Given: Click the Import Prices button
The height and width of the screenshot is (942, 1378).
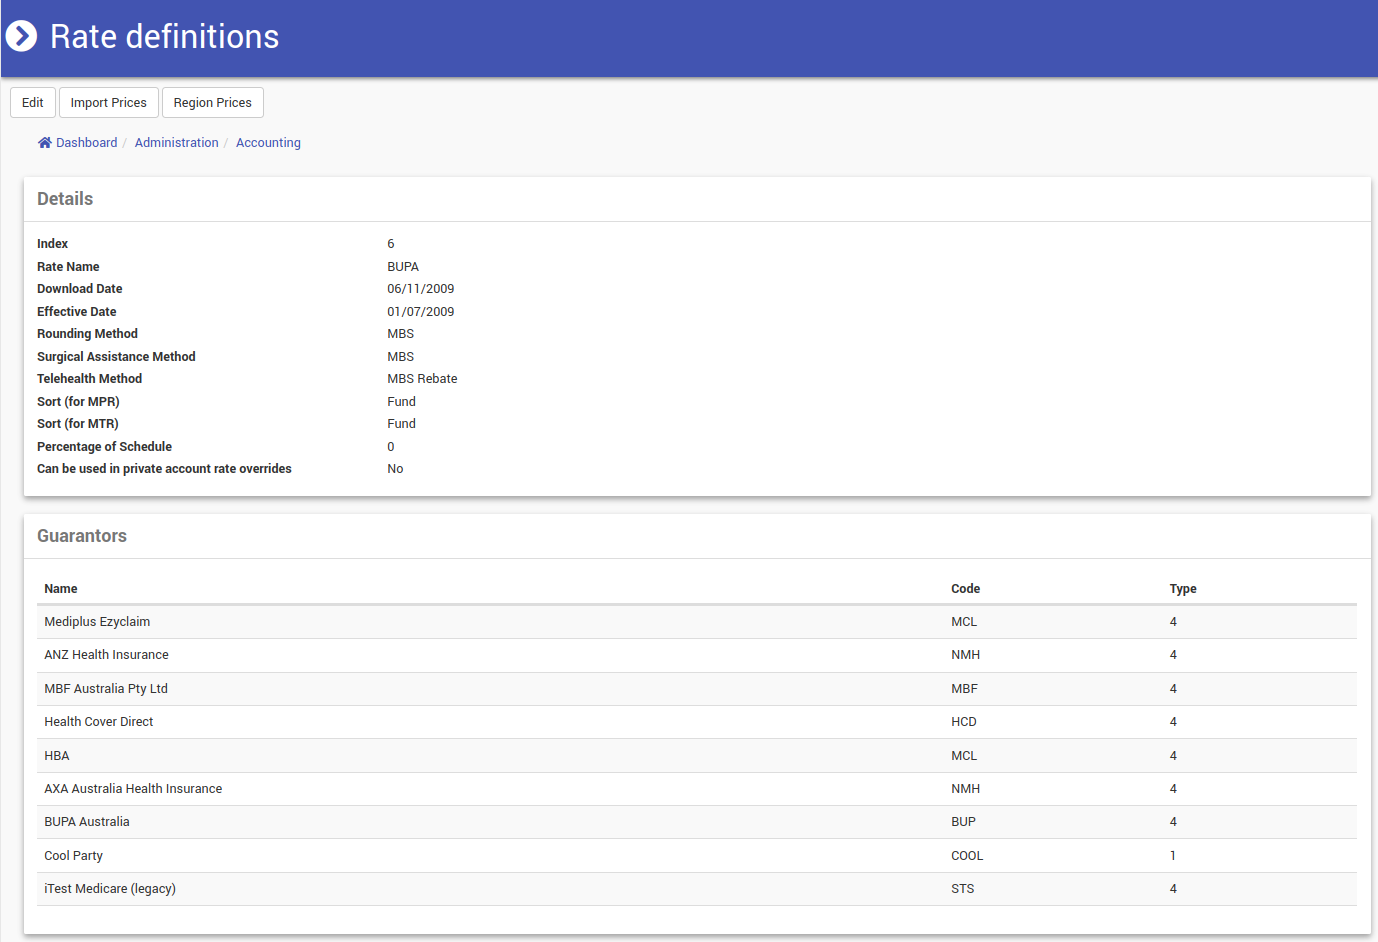Looking at the screenshot, I should [x=109, y=103].
